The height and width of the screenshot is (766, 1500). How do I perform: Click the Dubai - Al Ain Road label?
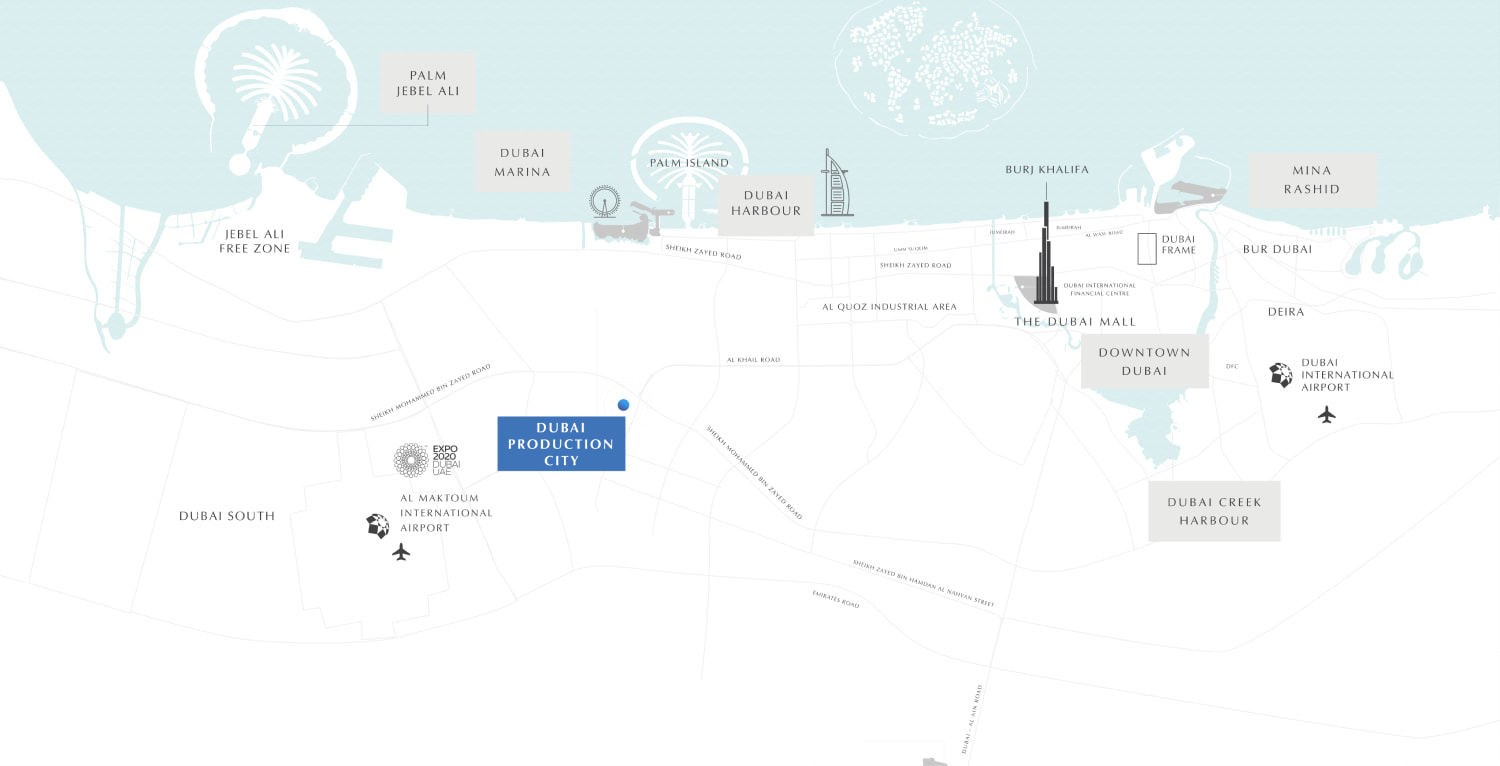coord(973,720)
